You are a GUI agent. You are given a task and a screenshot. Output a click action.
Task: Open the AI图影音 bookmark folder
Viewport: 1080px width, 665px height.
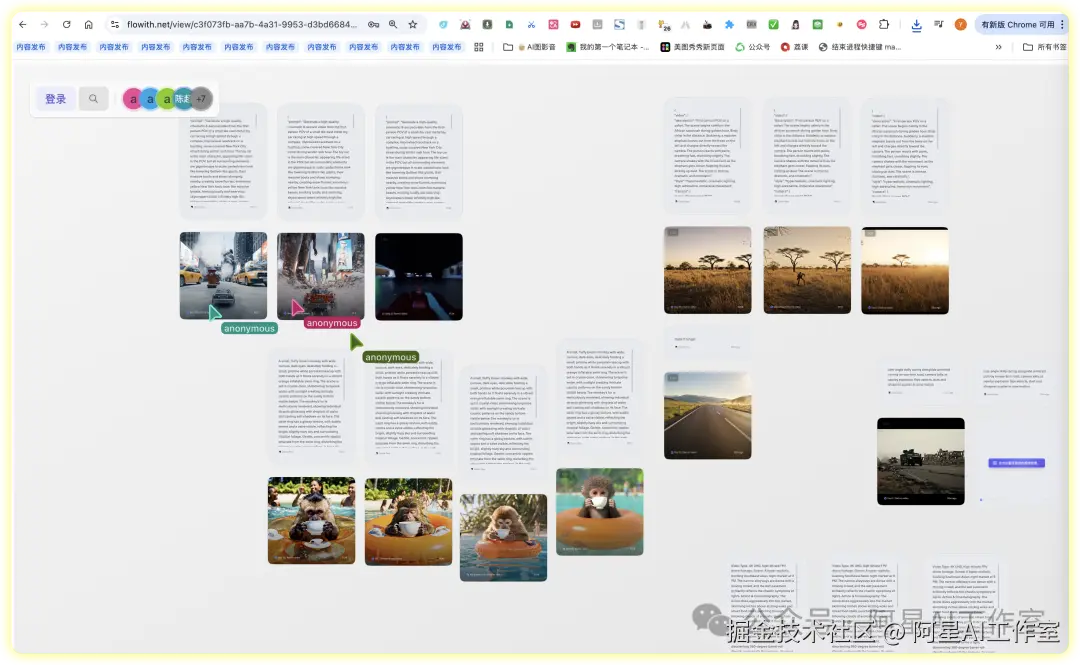coord(529,47)
